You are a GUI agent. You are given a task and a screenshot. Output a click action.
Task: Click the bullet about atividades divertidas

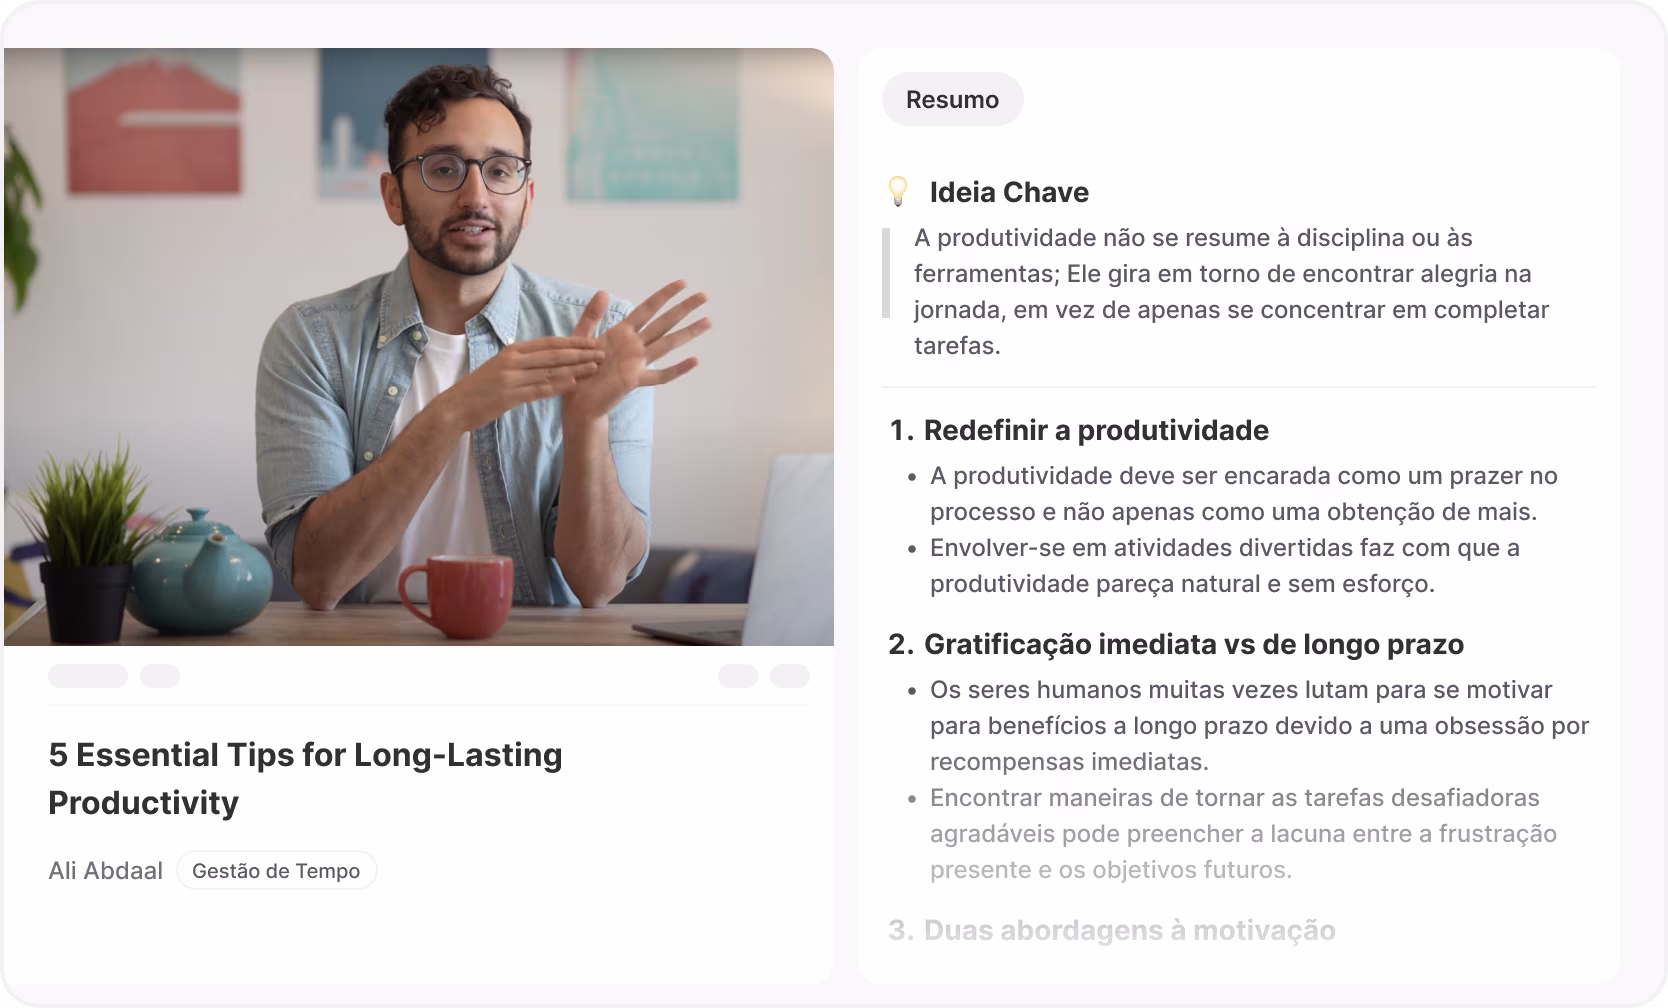(x=1225, y=565)
